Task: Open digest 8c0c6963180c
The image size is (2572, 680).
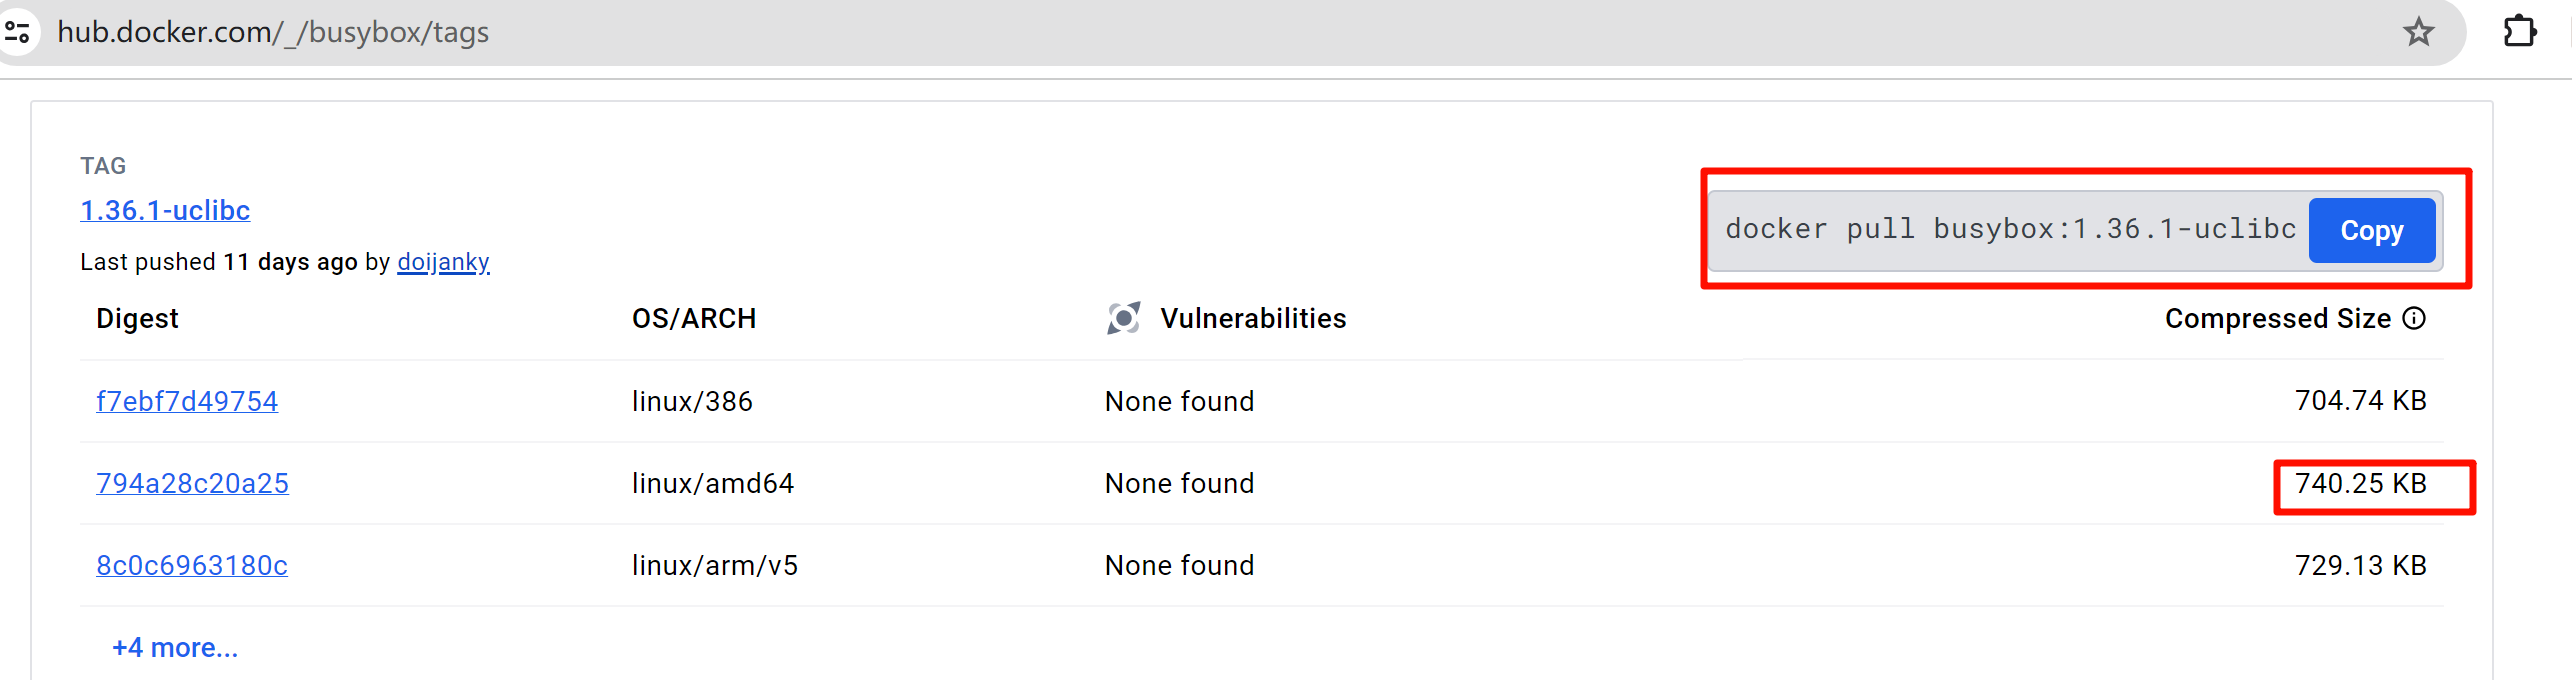Action: coord(192,565)
